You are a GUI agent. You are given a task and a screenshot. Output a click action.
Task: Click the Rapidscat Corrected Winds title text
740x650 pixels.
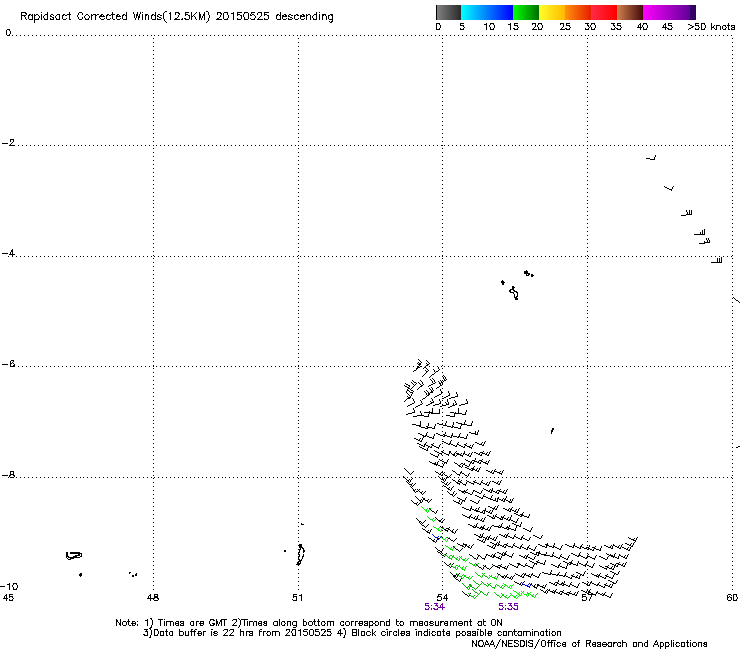[177, 16]
